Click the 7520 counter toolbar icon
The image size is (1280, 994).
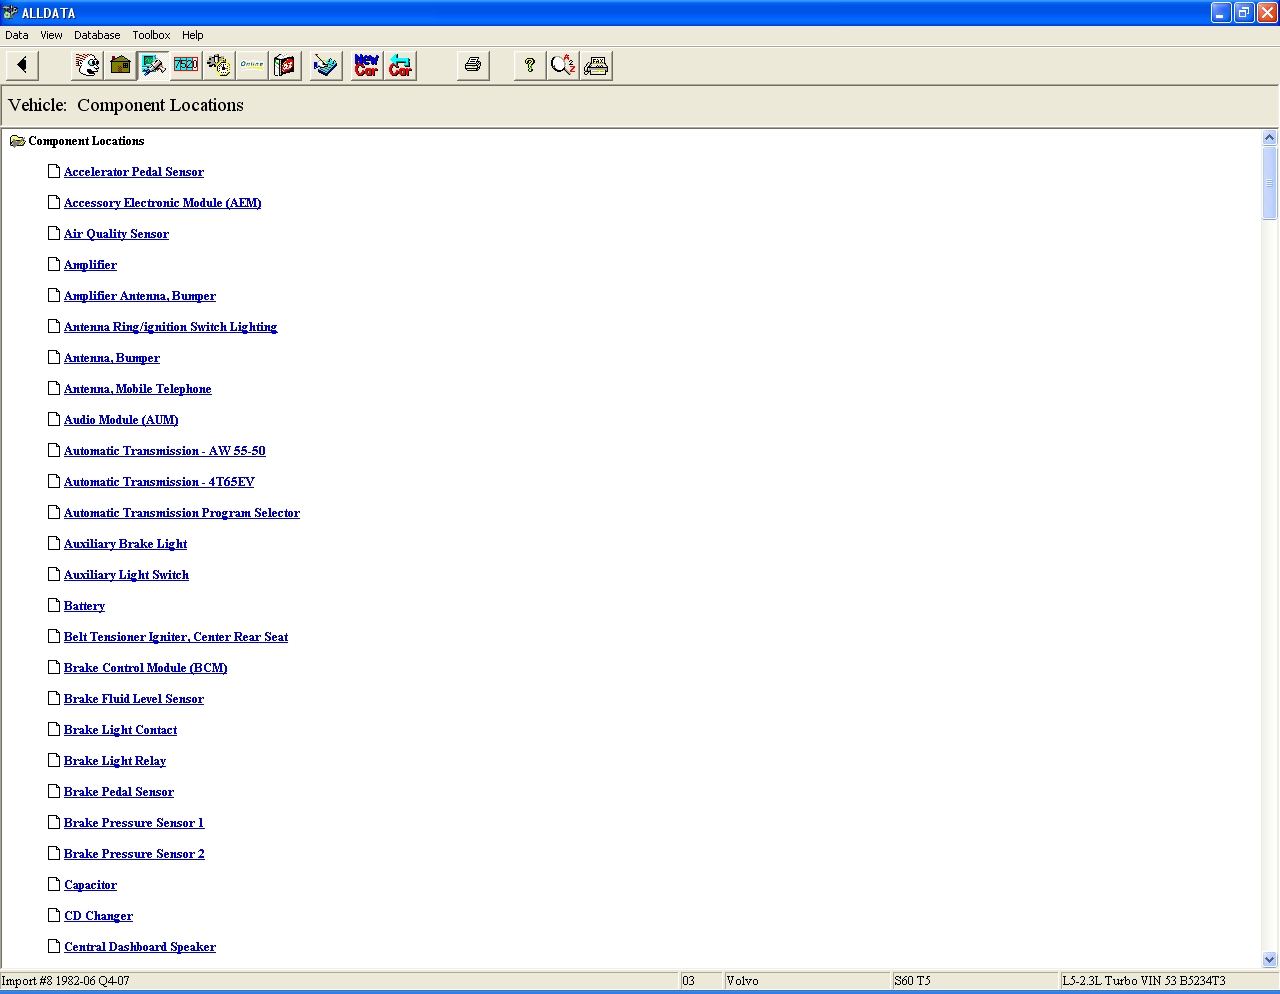coord(186,66)
